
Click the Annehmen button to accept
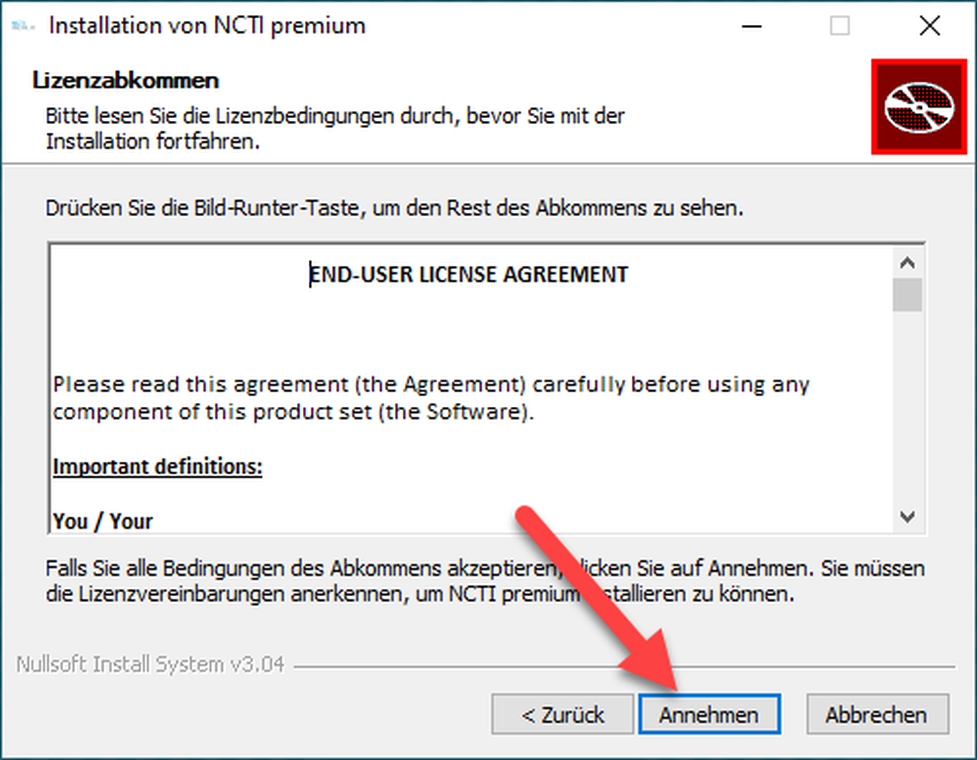point(709,714)
